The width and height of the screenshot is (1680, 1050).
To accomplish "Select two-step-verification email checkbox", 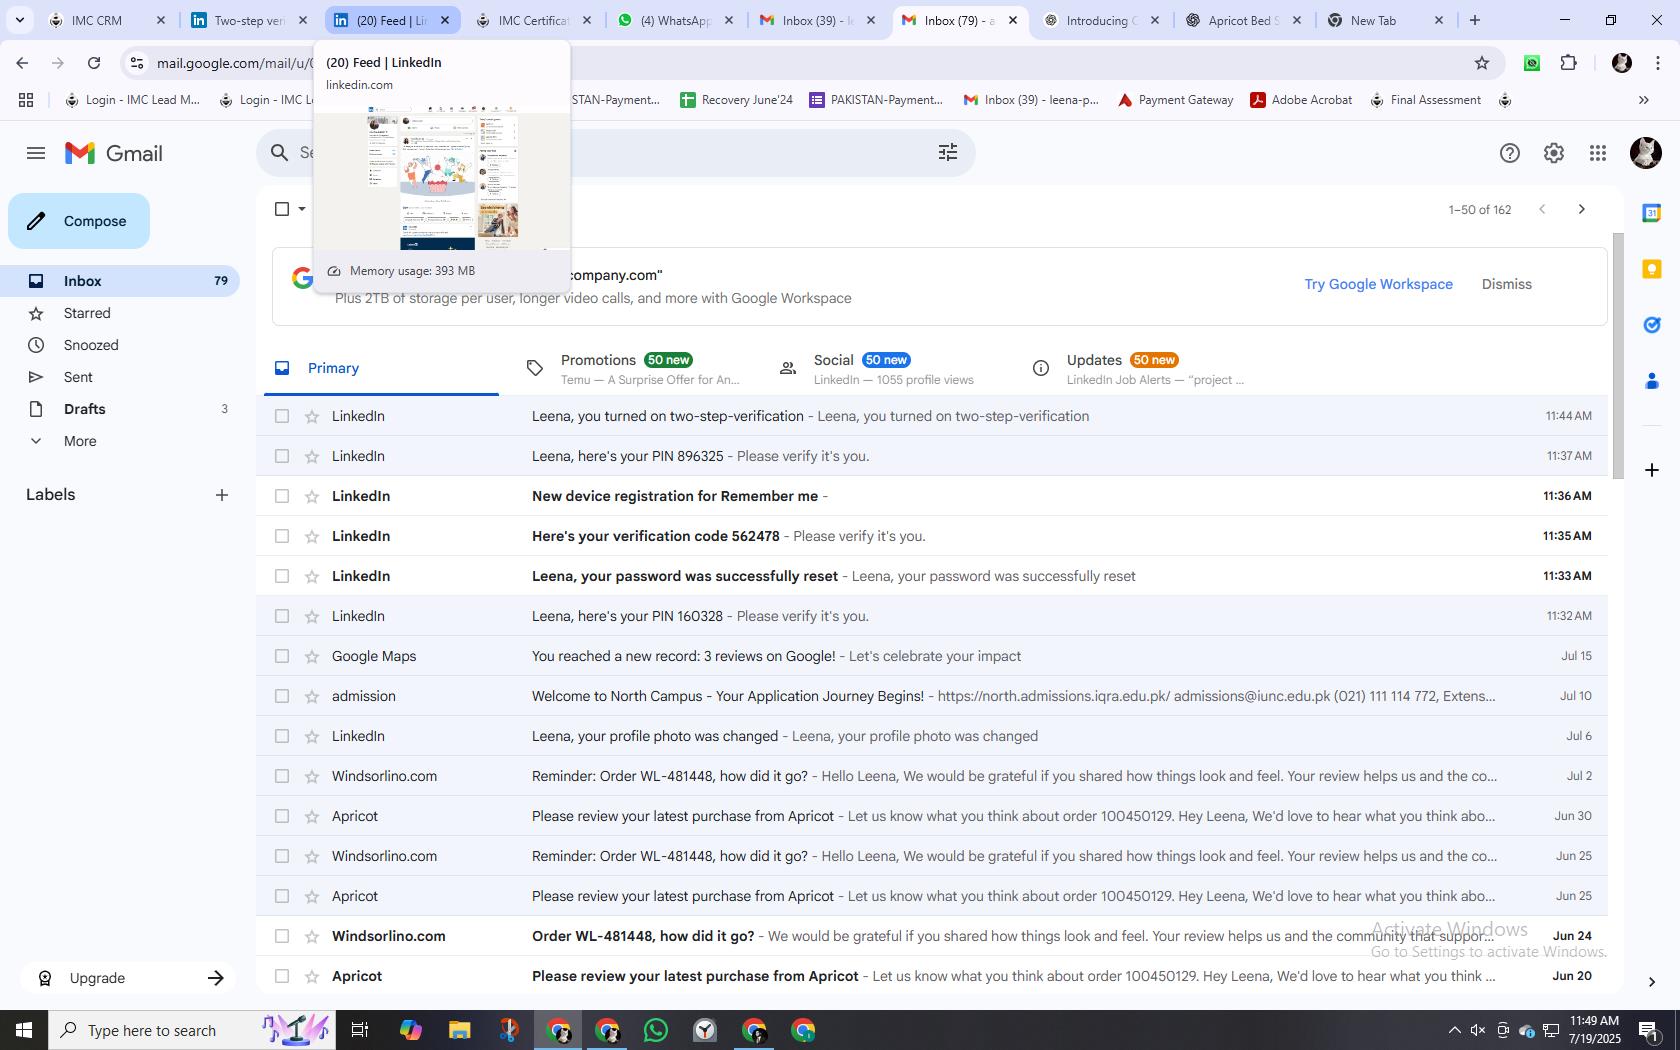I will pyautogui.click(x=282, y=416).
